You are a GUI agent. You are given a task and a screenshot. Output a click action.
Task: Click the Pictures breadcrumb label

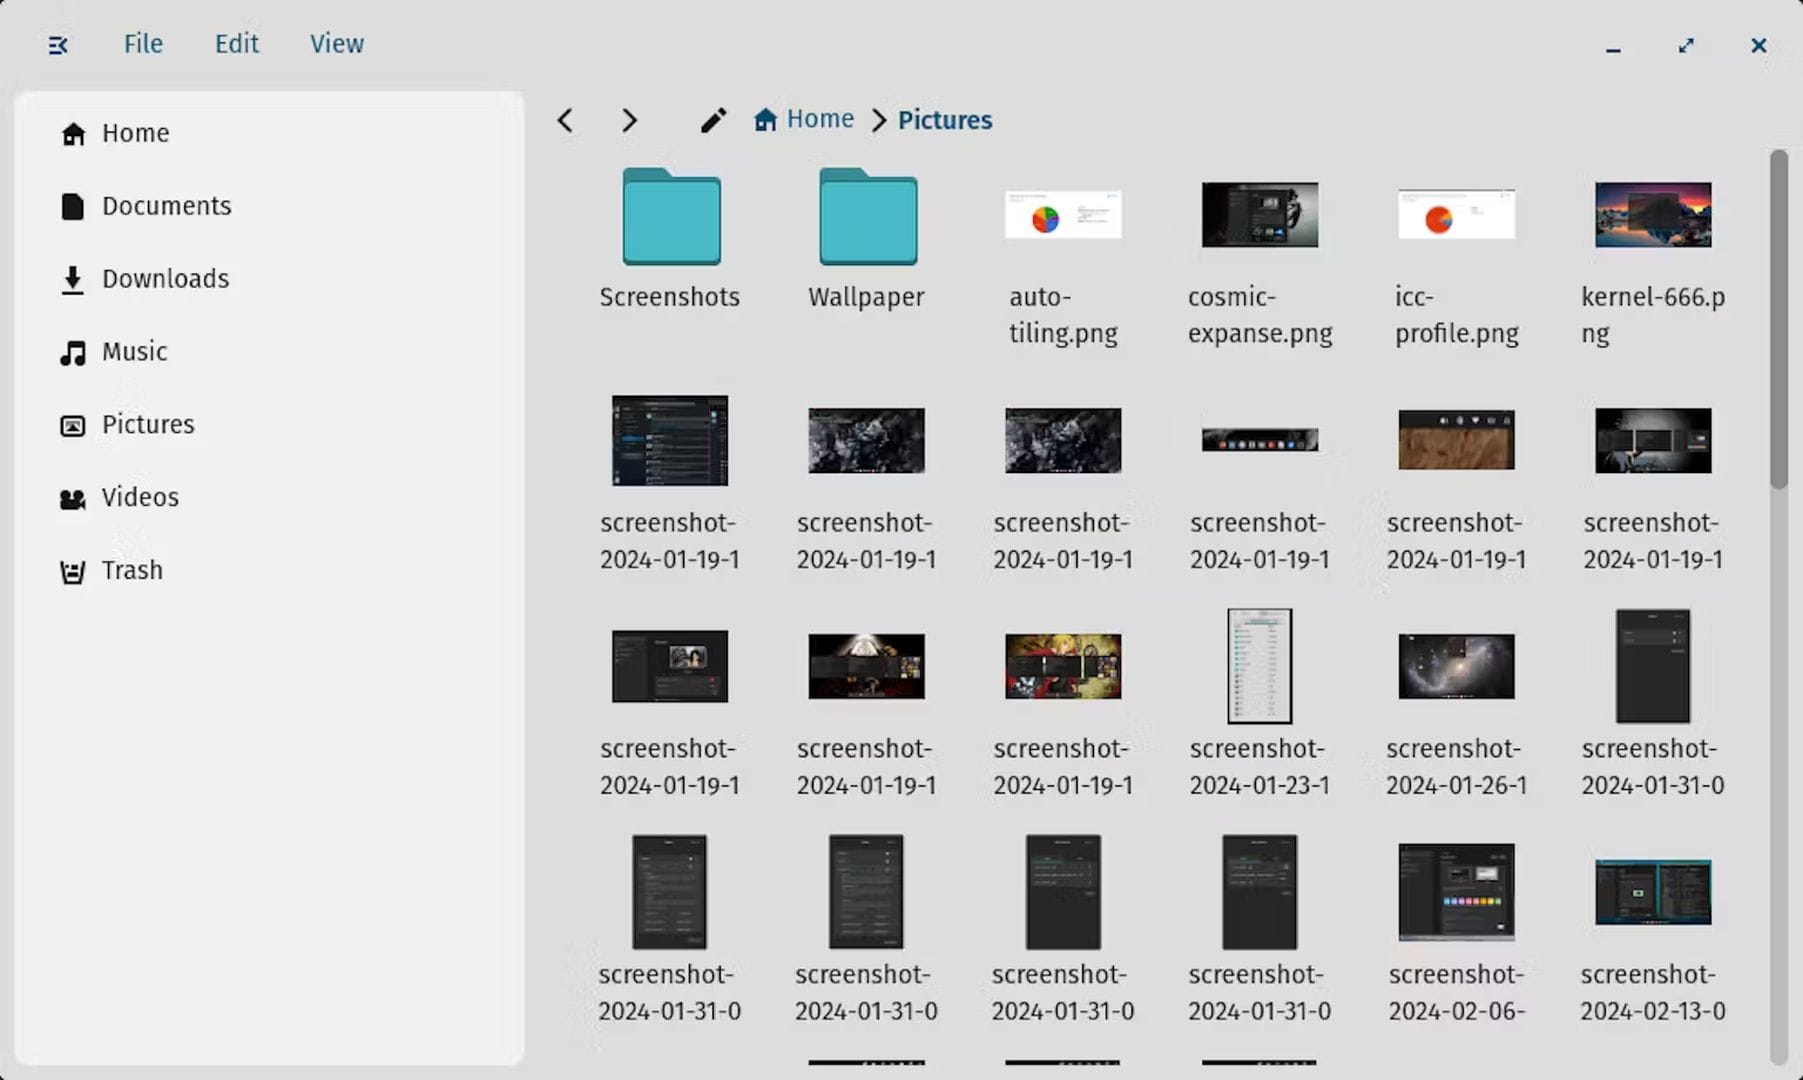click(x=944, y=119)
